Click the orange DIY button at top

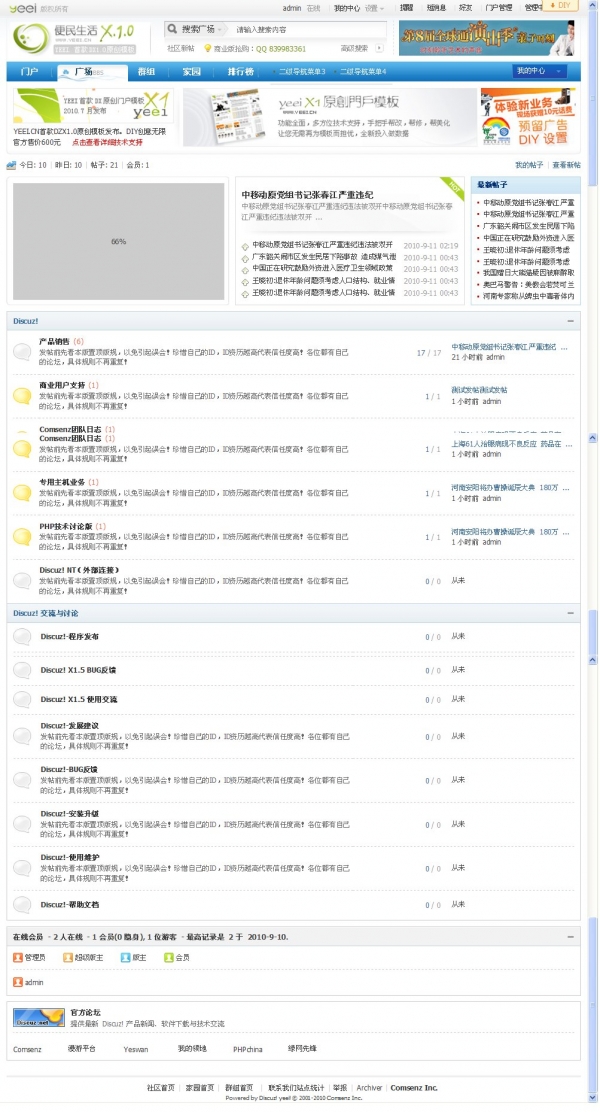560,5
